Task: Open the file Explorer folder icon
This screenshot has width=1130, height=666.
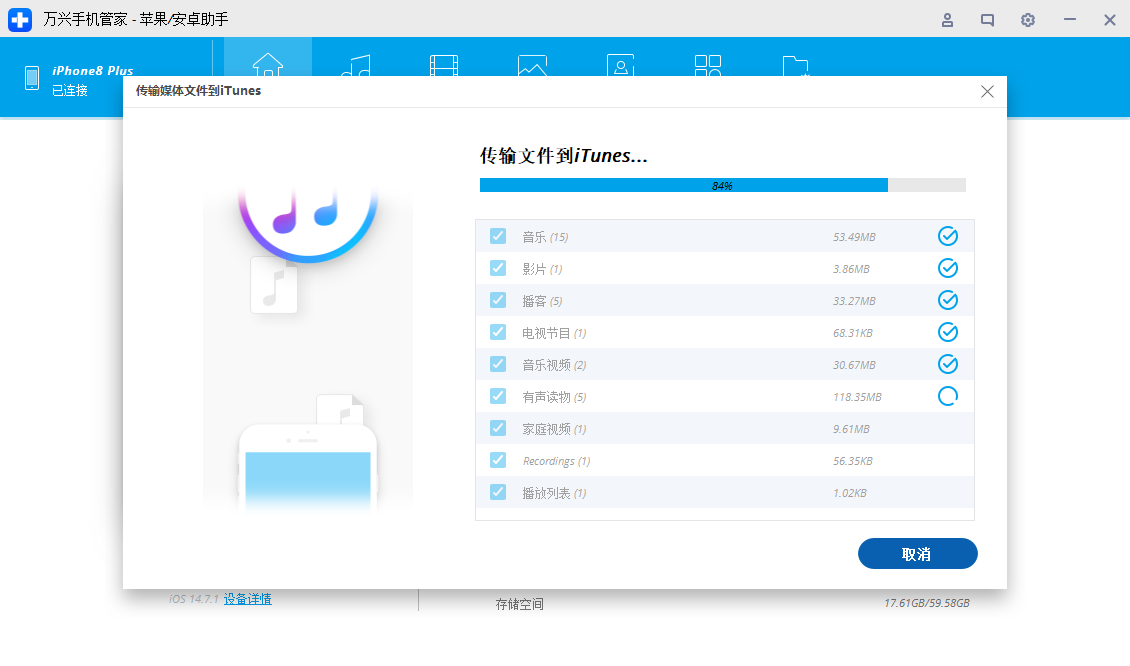Action: click(x=796, y=64)
